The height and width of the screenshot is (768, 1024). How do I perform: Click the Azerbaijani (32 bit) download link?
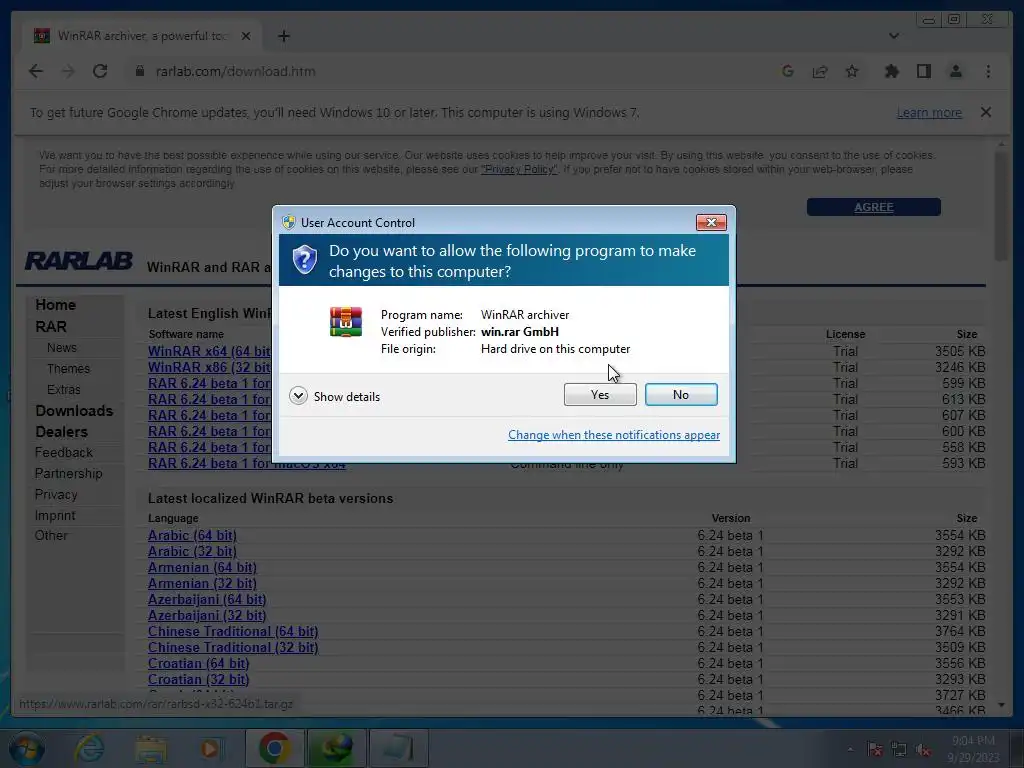(x=207, y=615)
